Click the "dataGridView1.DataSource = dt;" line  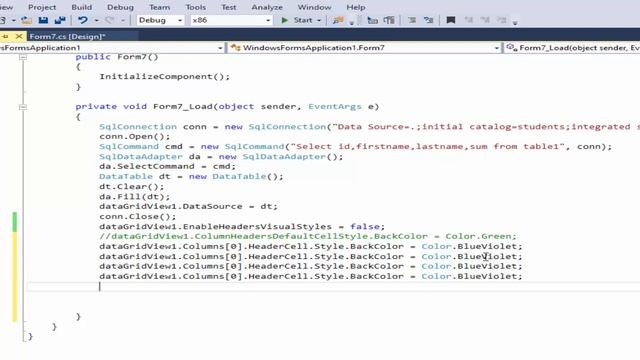tap(188, 207)
